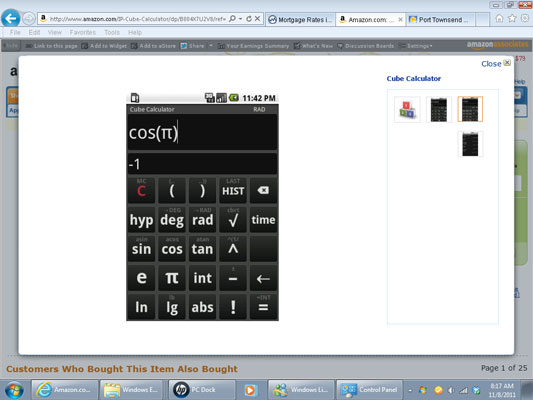Viewport: 533px width, 400px height.
Task: Expand the Share dropdown arrow
Action: click(211, 46)
